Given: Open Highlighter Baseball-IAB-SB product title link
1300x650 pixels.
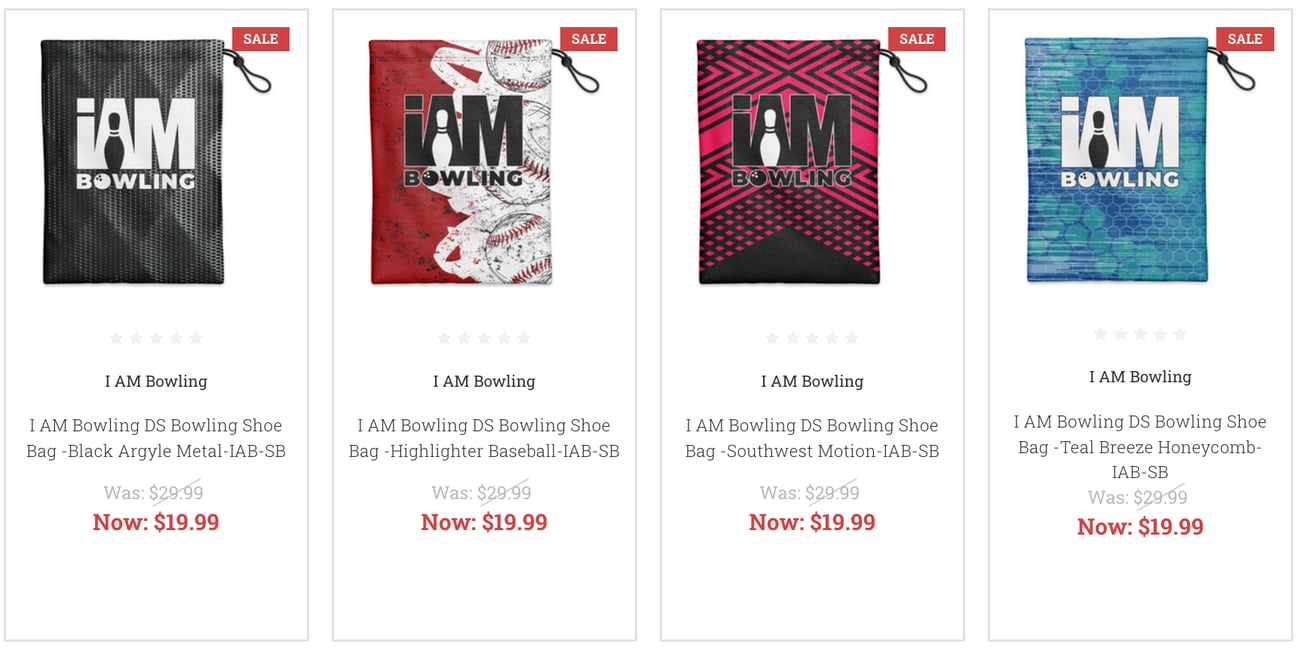Looking at the screenshot, I should 484,438.
